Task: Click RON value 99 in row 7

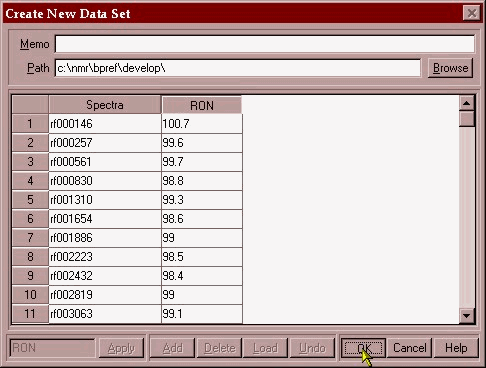Action: point(202,238)
